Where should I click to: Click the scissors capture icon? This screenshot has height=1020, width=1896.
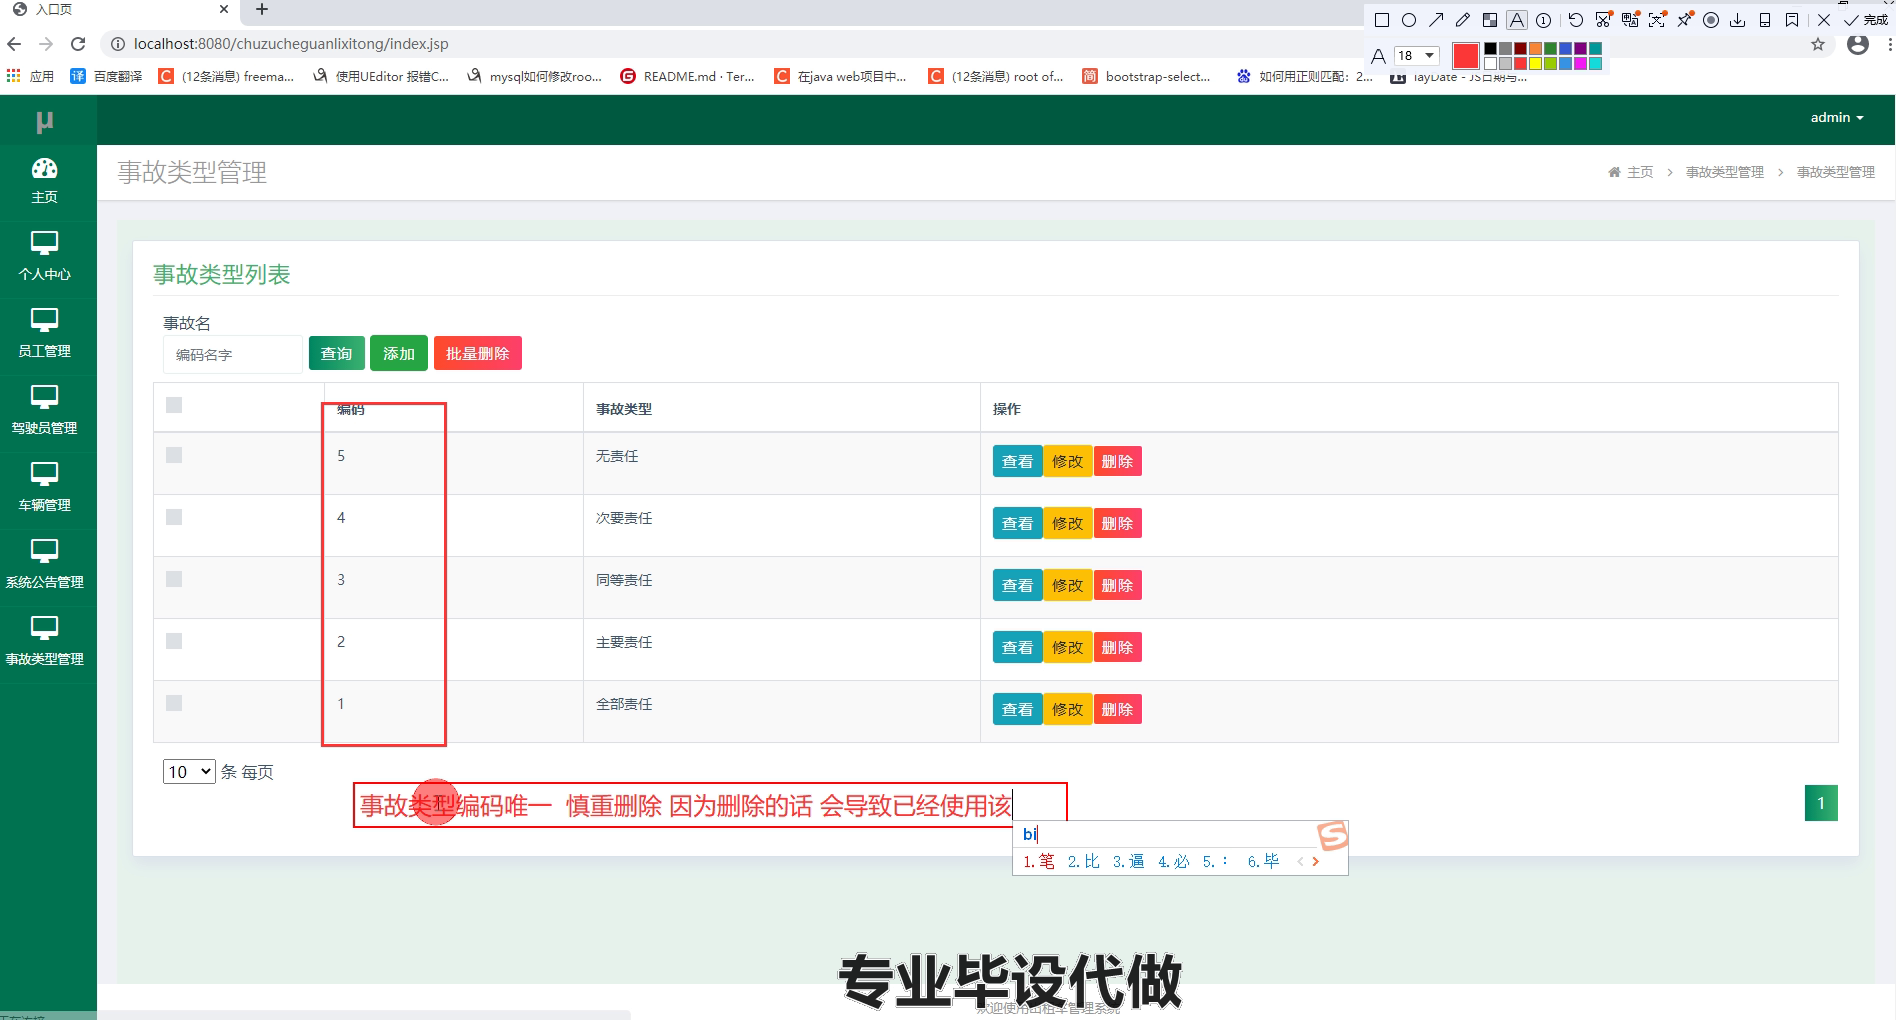tap(1603, 20)
